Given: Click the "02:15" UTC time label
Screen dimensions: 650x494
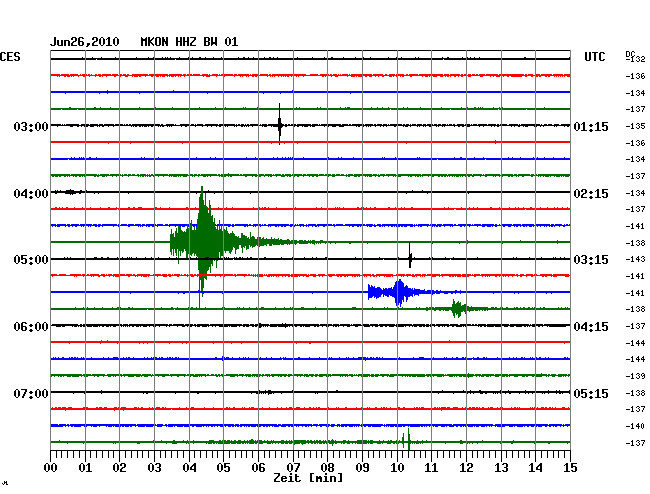Looking at the screenshot, I should (591, 194).
